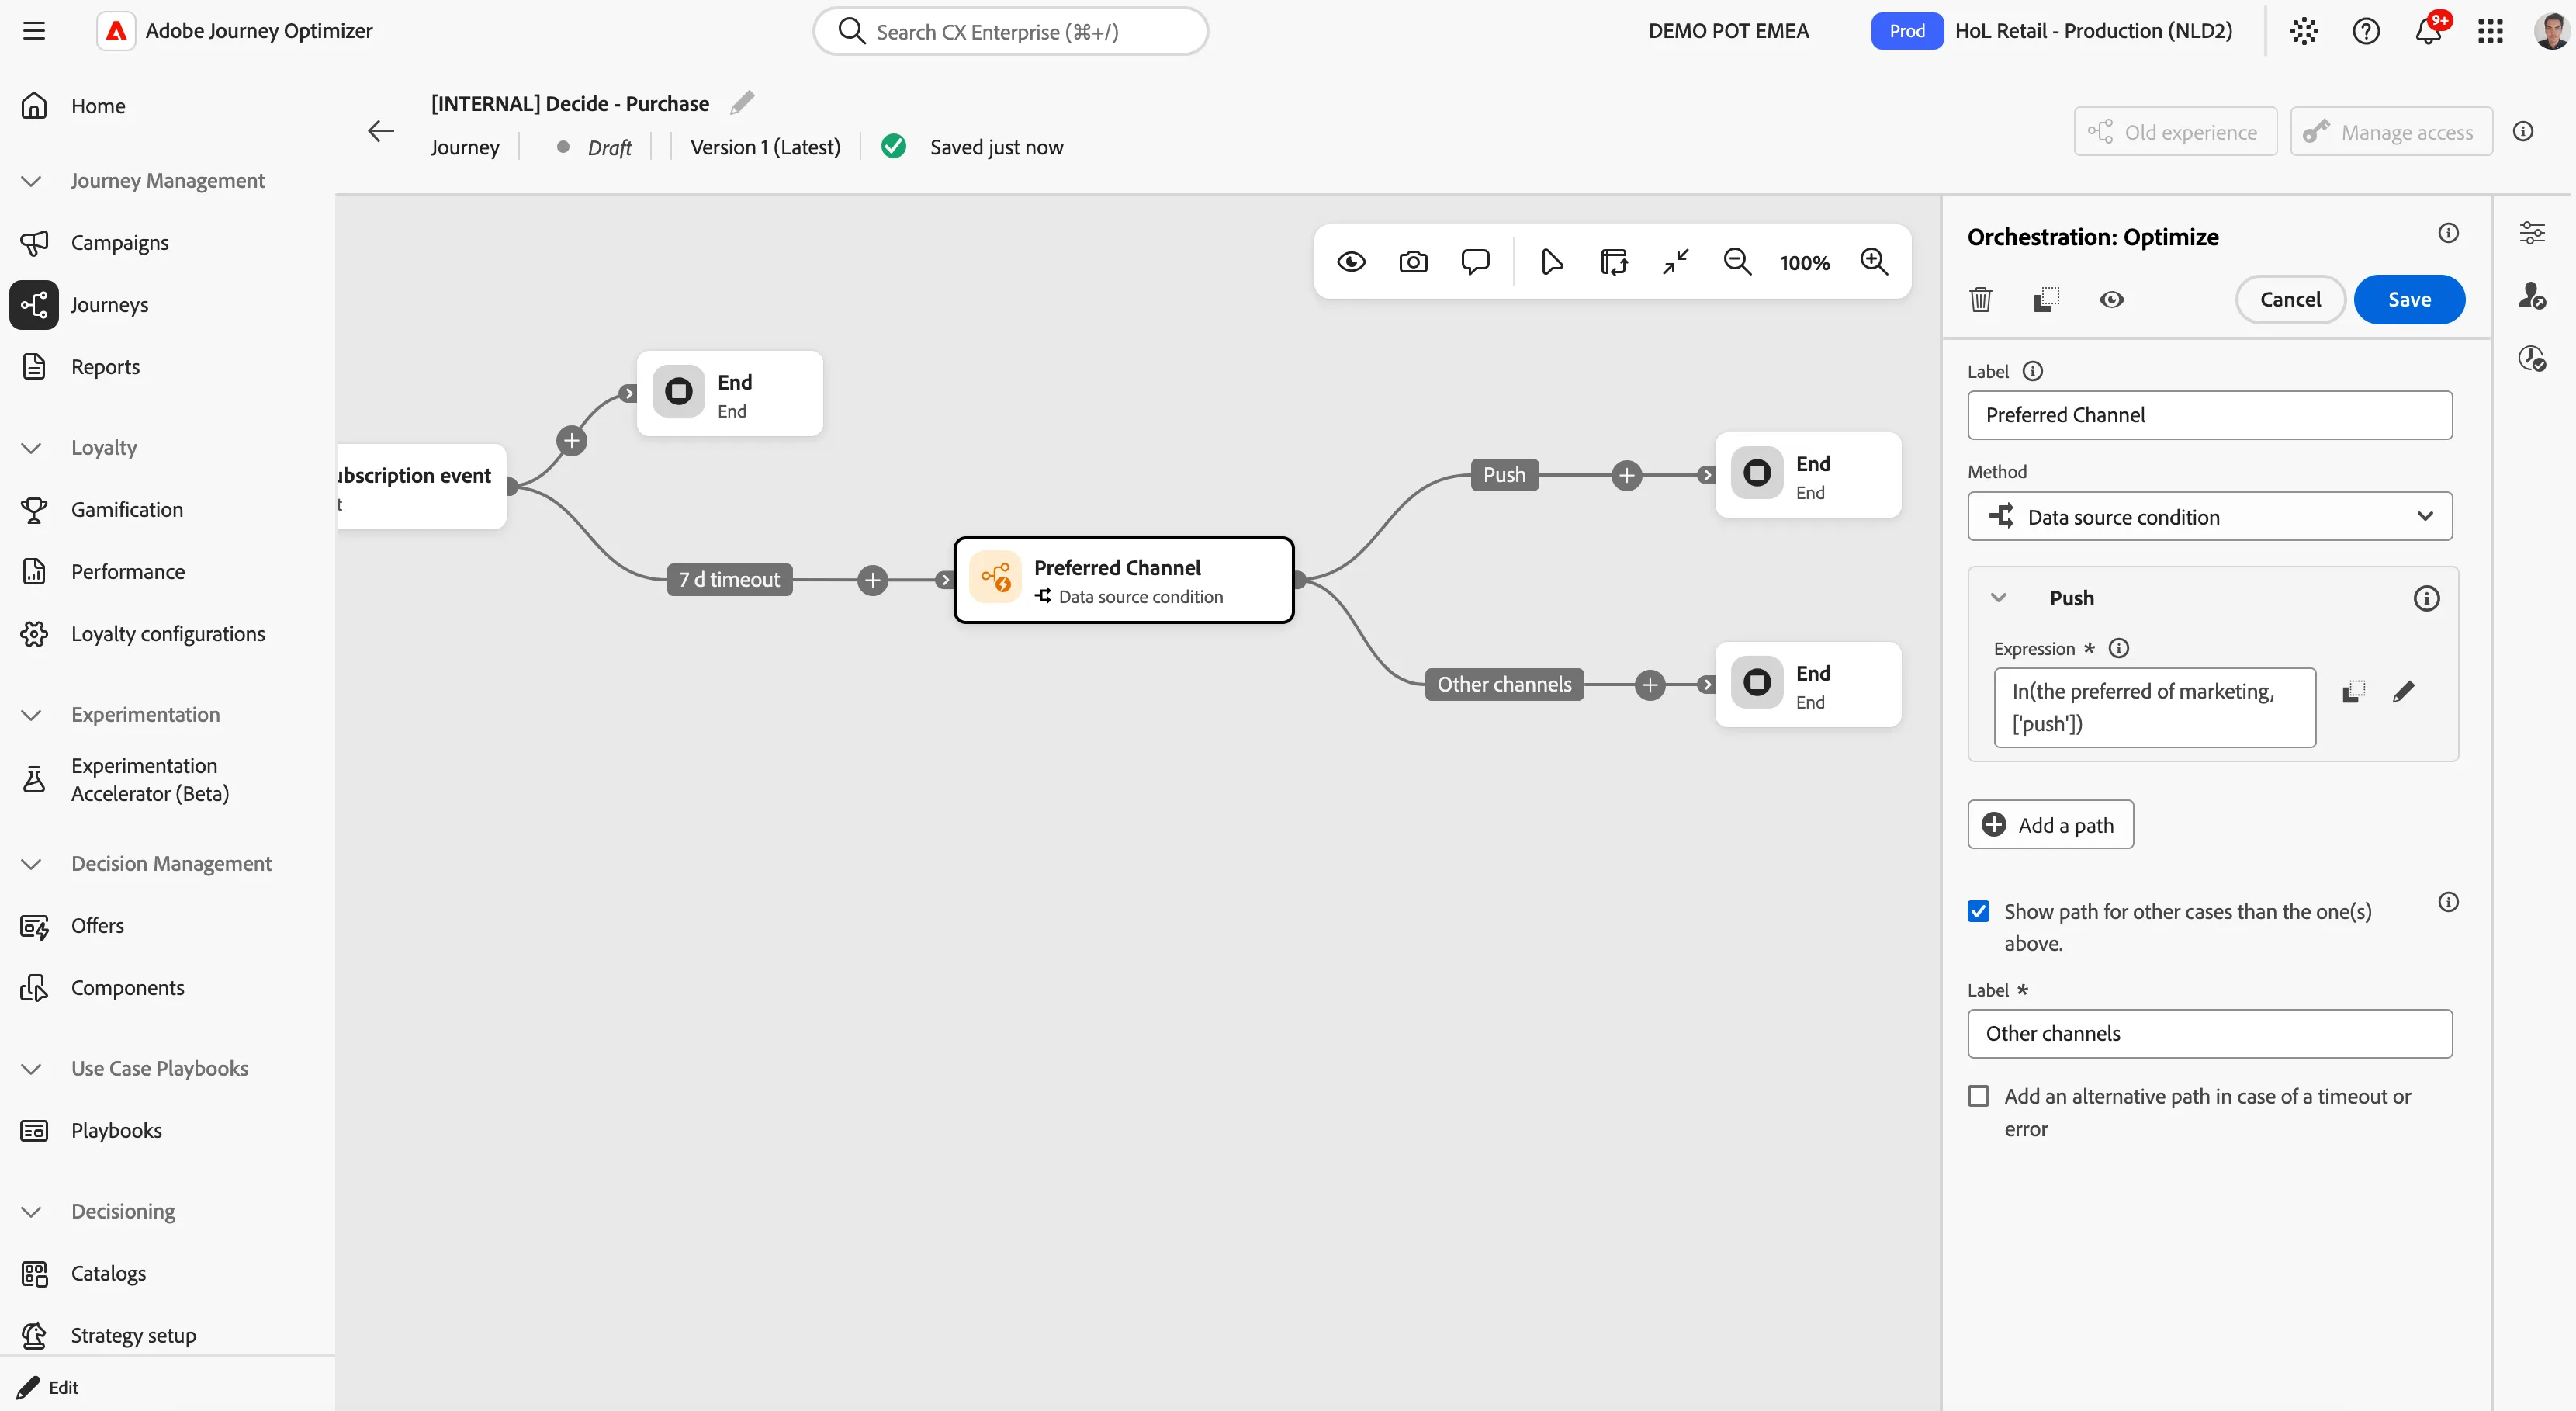Click into the Preferred Channel label field
This screenshot has height=1411, width=2576.
point(2209,415)
